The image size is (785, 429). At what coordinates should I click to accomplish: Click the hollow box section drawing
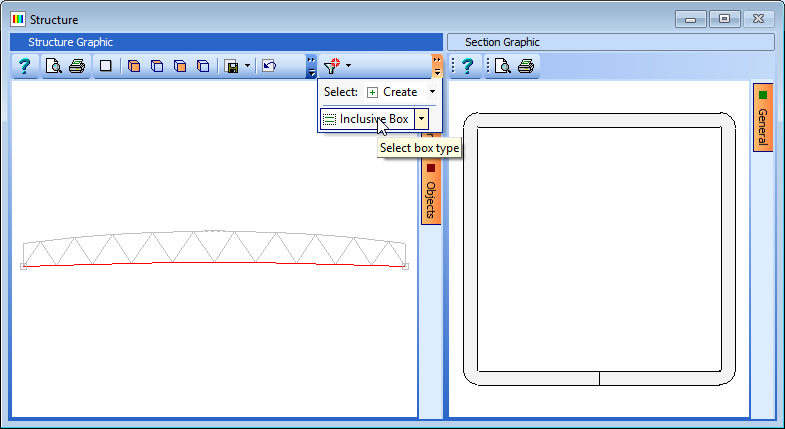tap(599, 249)
